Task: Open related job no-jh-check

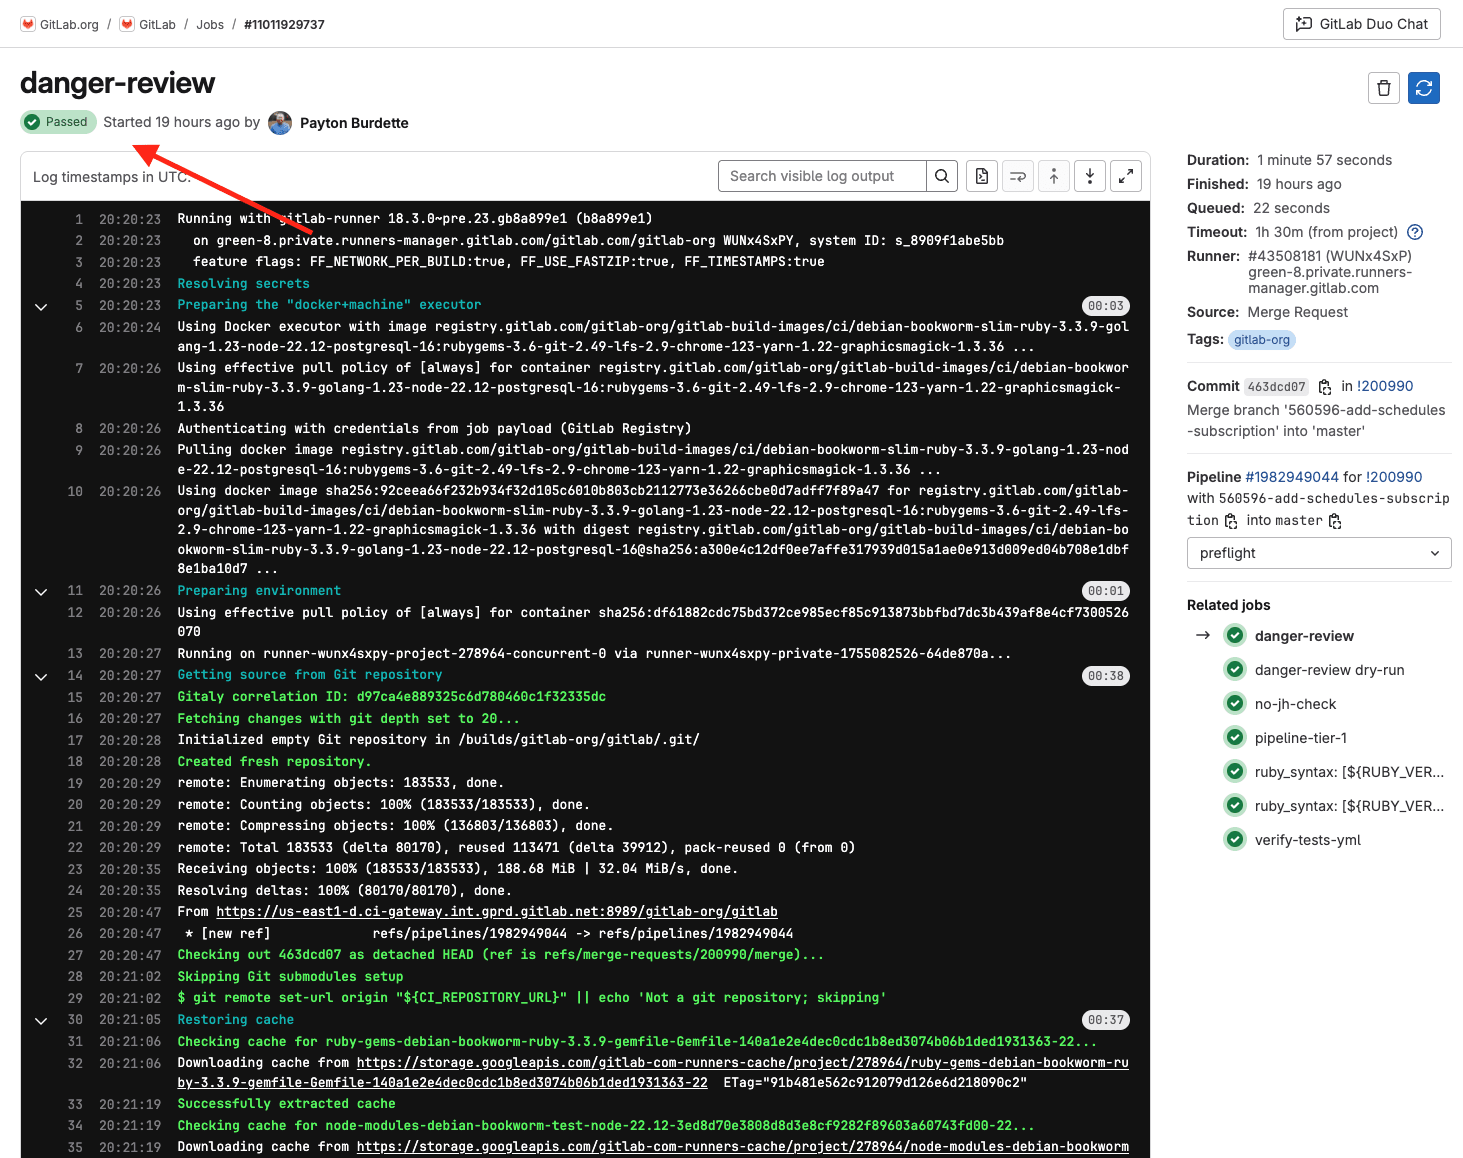Action: (x=1295, y=704)
